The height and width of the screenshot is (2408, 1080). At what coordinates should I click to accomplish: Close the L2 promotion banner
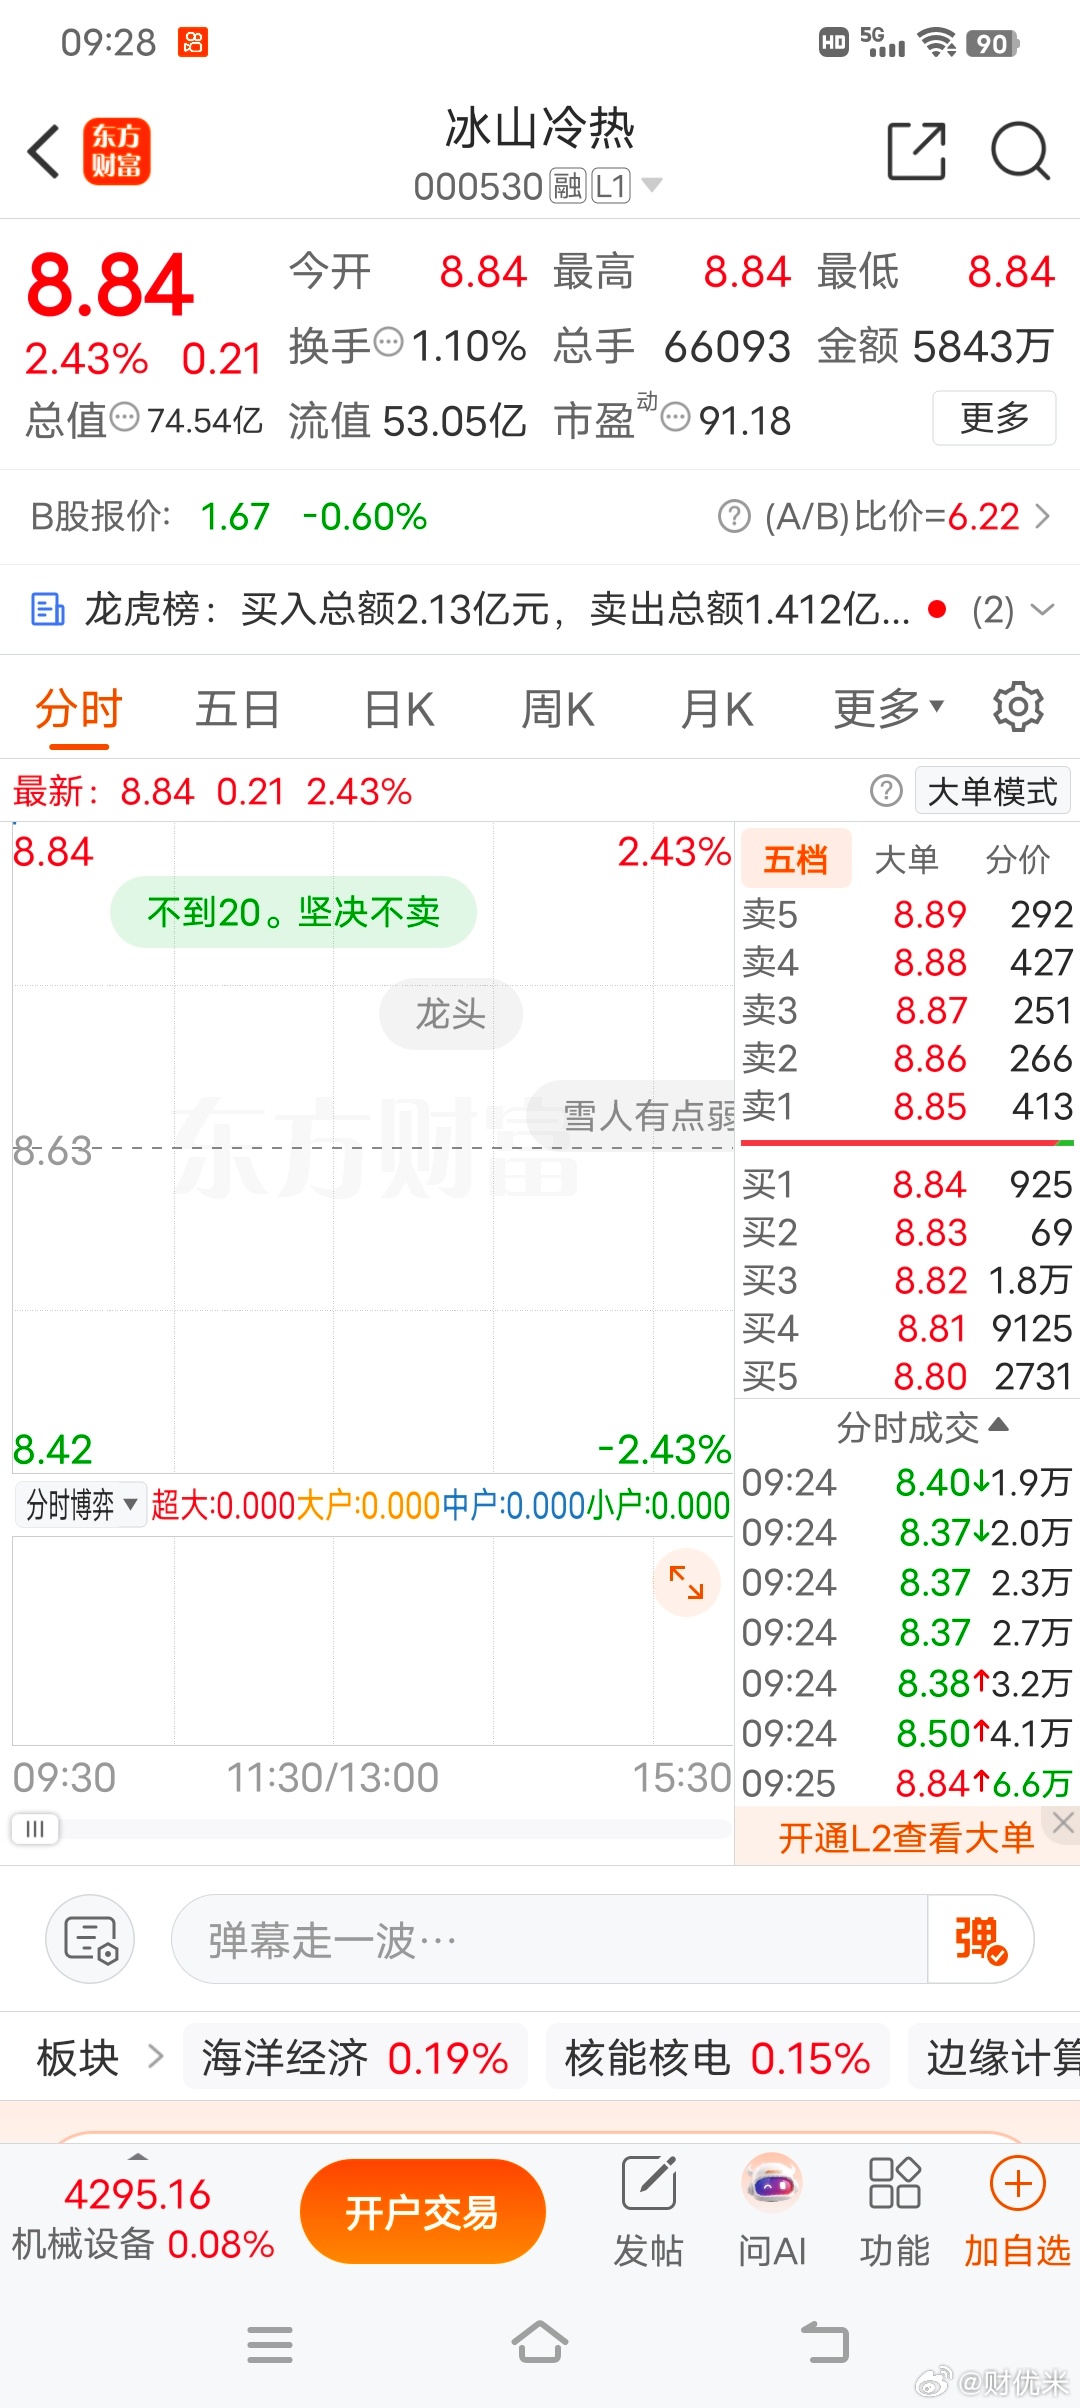pyautogui.click(x=1063, y=1823)
